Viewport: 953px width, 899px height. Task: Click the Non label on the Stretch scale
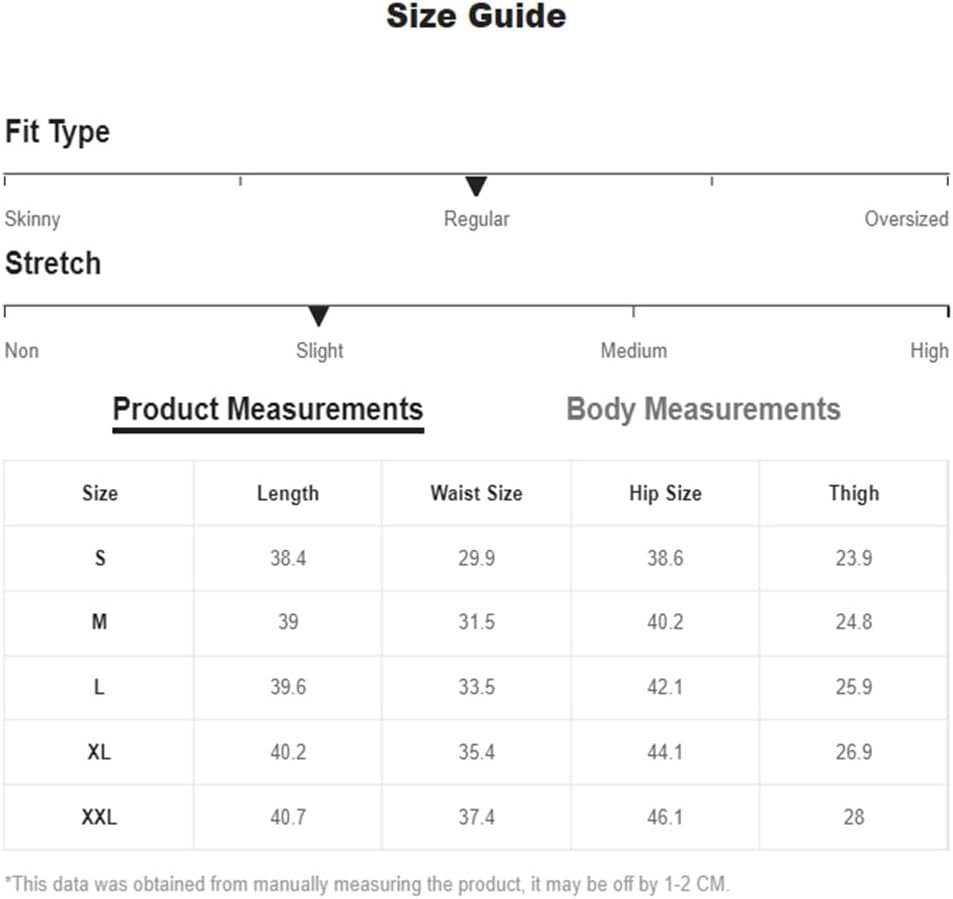22,351
